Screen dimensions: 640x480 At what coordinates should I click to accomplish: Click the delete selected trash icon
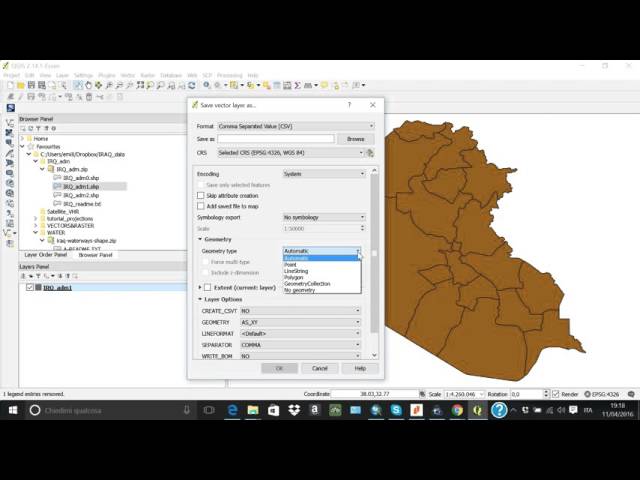(x=89, y=97)
